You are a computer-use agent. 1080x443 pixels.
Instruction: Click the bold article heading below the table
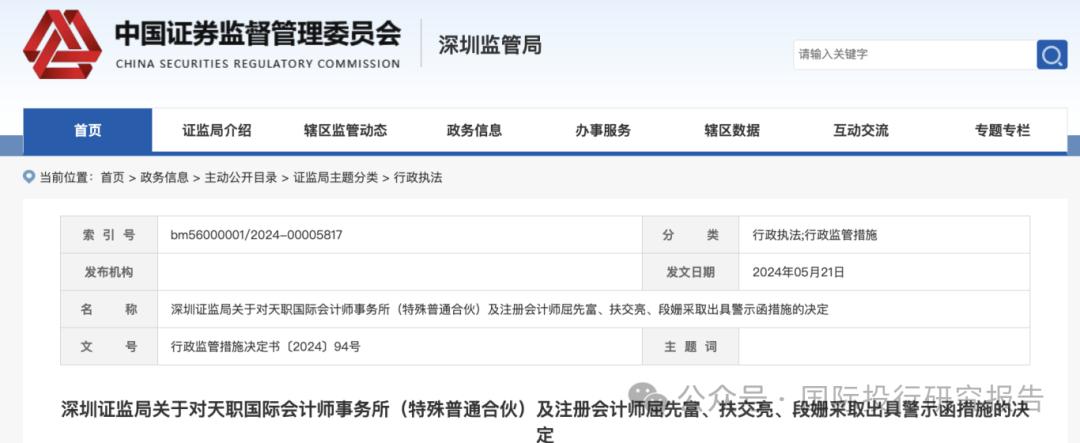(x=544, y=422)
